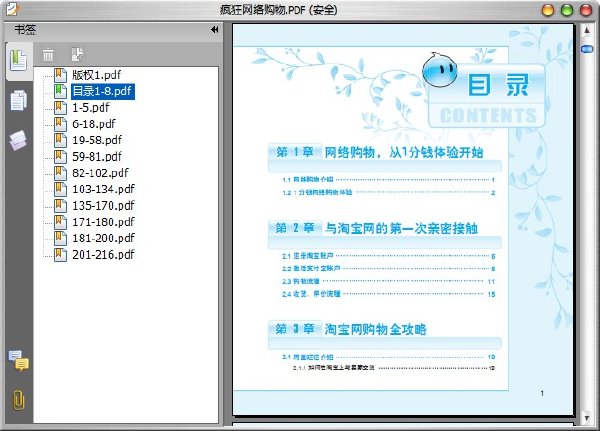Screen dimensions: 600x431
Task: Click the scroll down arrow
Action: (x=587, y=418)
